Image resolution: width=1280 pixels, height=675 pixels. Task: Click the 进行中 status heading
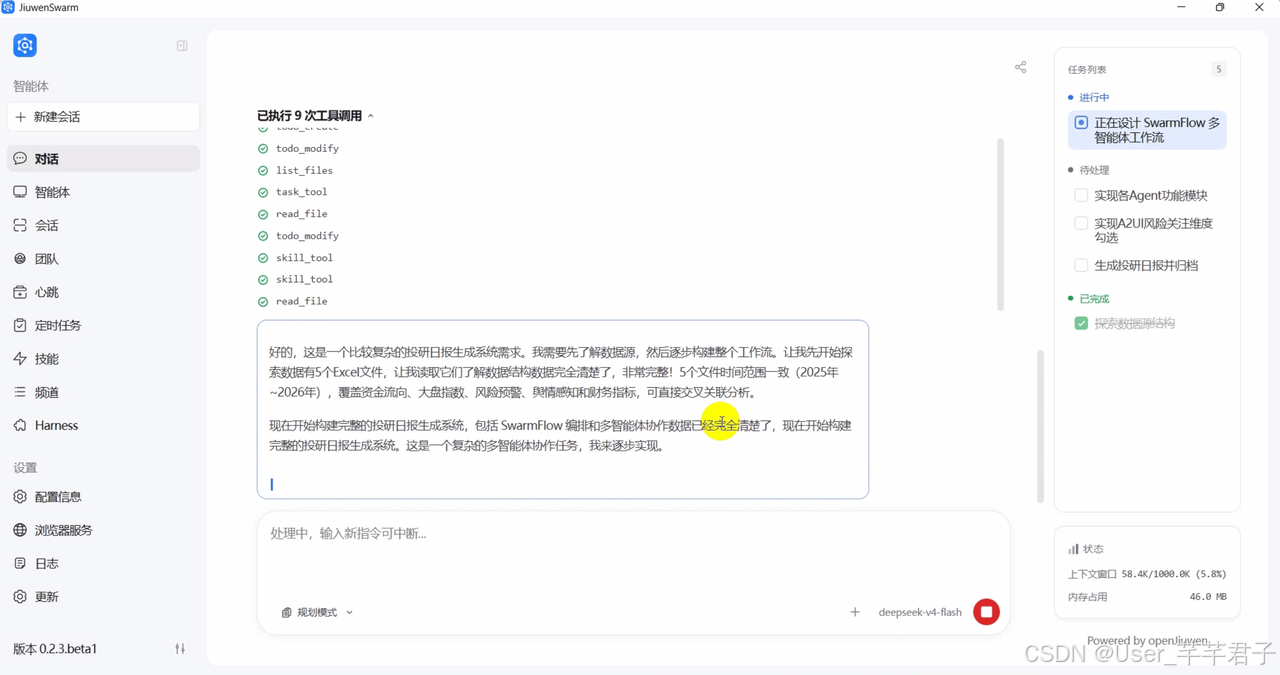(x=1094, y=98)
